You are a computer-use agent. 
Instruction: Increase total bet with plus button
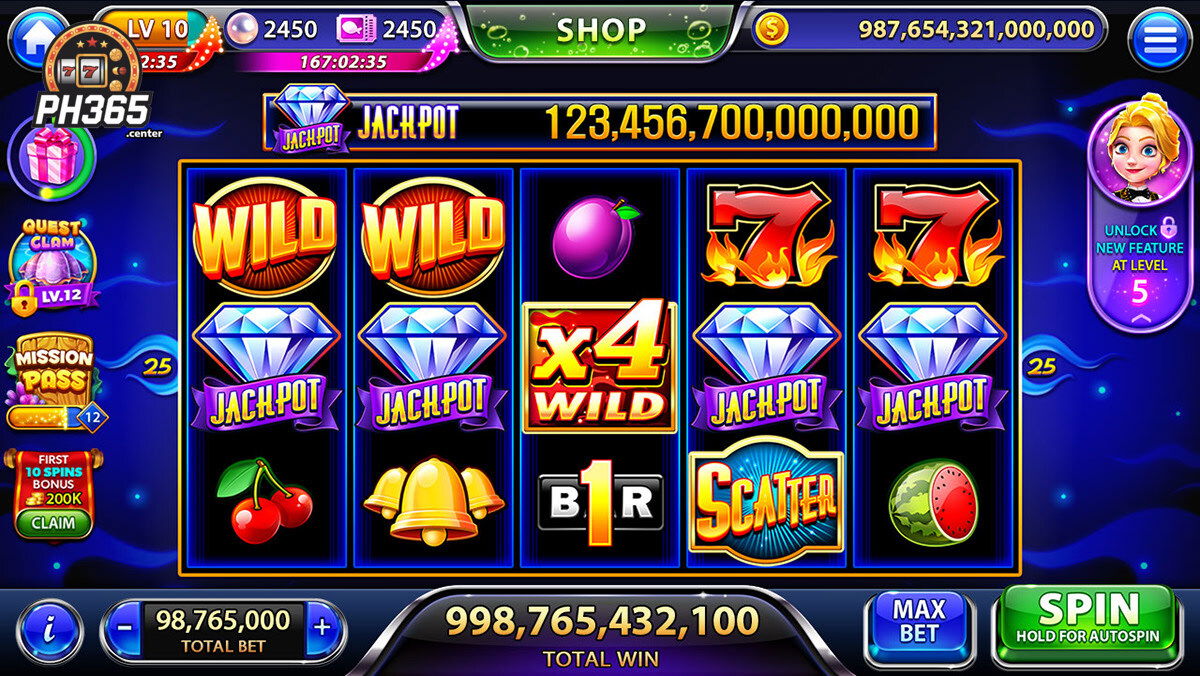(x=321, y=629)
